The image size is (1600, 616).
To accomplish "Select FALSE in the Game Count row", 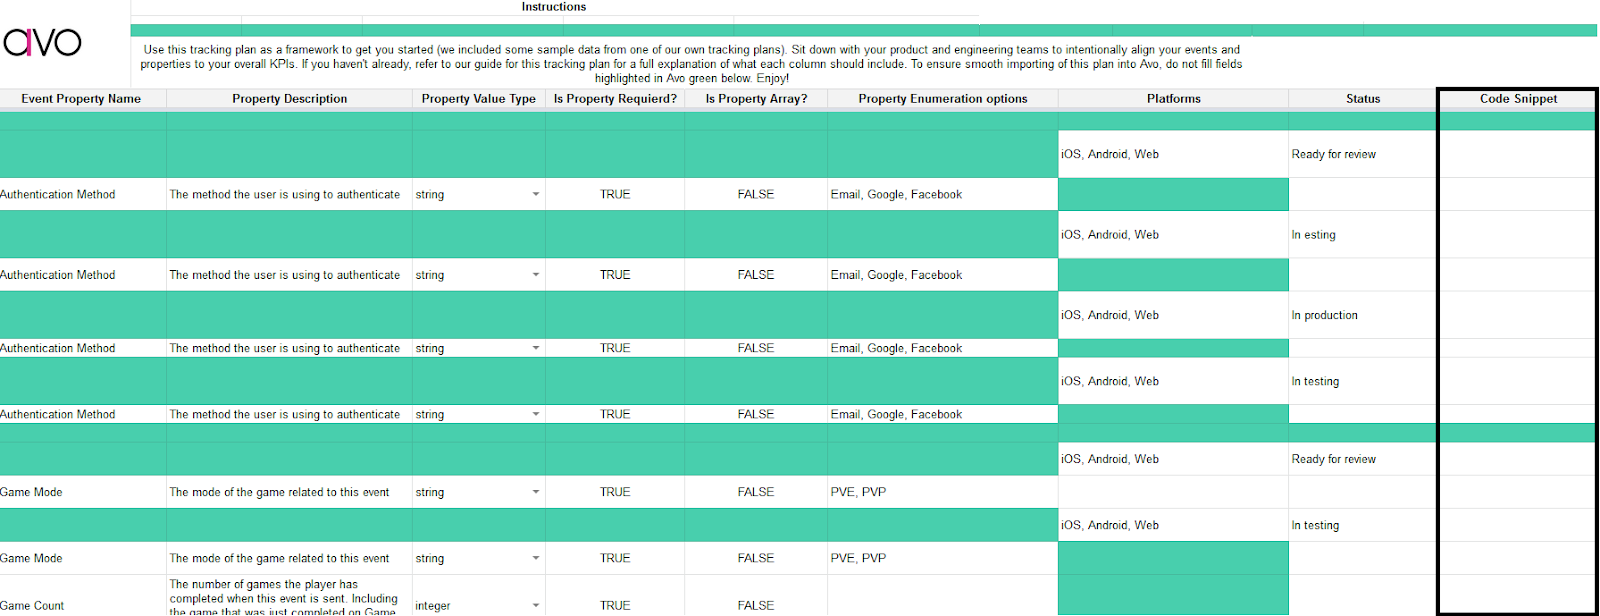I will click(x=756, y=596).
